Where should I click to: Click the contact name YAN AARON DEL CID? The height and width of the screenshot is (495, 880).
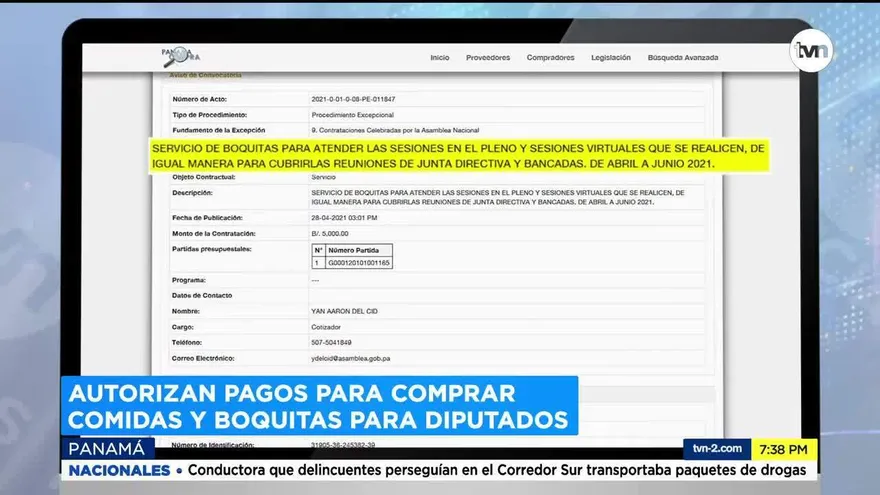[344, 311]
